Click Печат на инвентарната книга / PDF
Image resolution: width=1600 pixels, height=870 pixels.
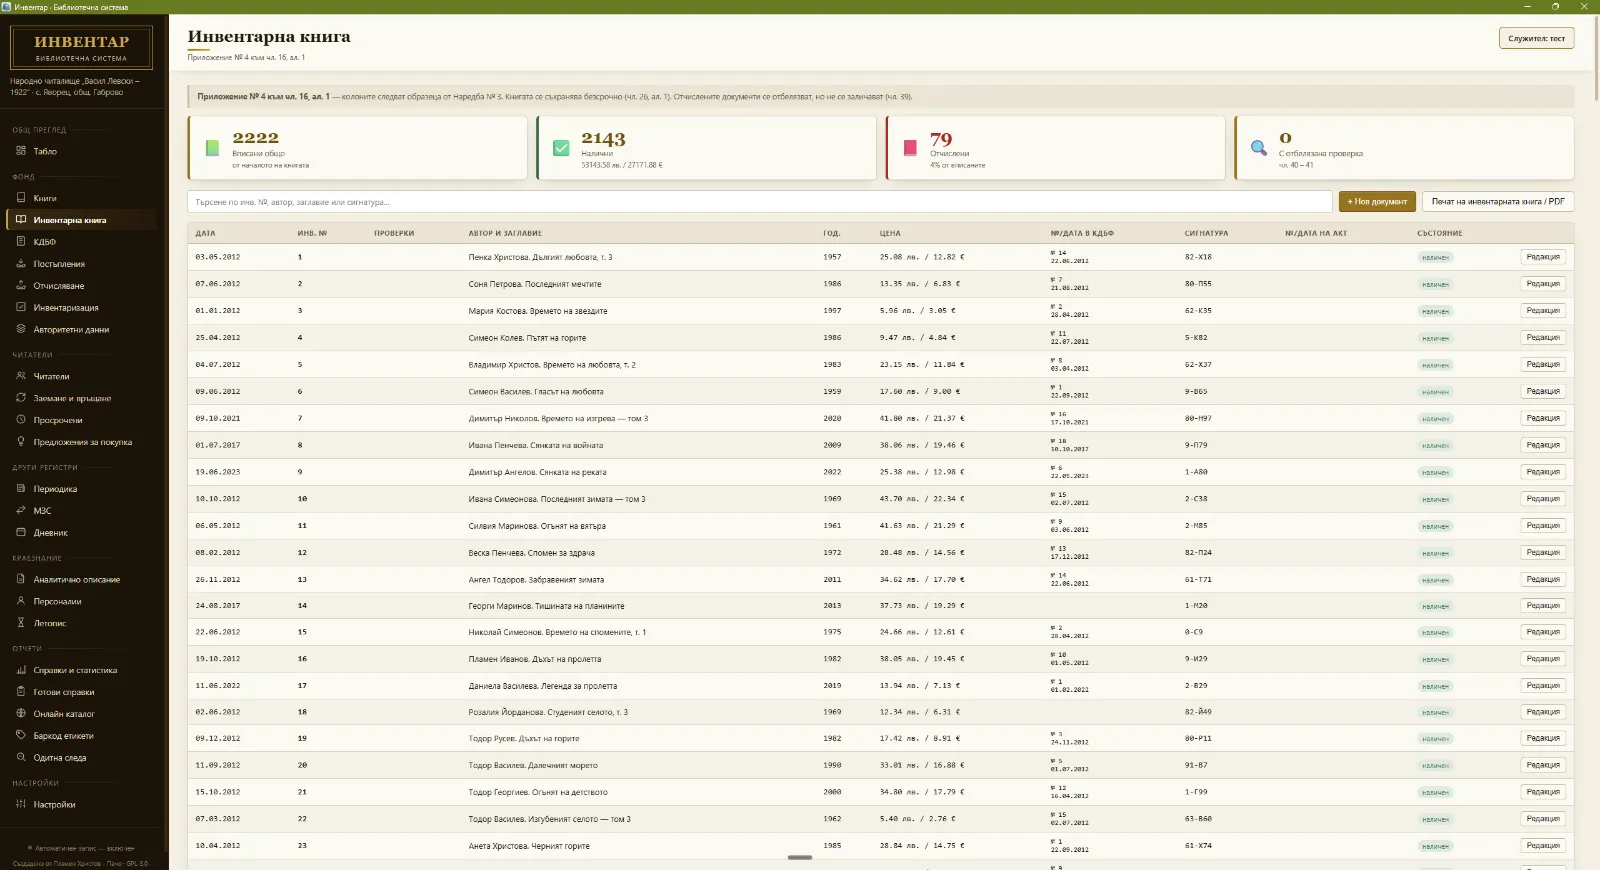[x=1498, y=202]
